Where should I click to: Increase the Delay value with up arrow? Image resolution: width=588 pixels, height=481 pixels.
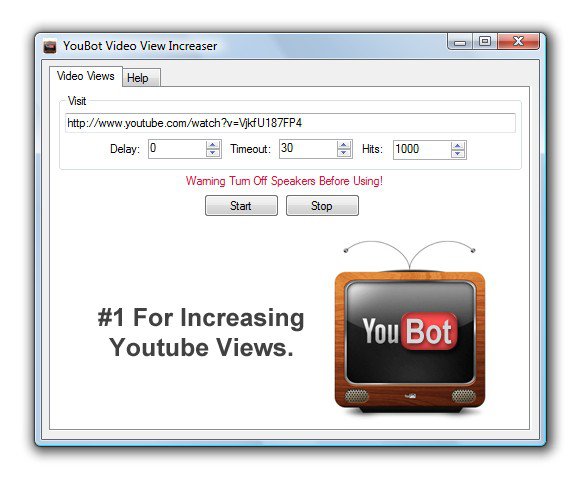213,145
